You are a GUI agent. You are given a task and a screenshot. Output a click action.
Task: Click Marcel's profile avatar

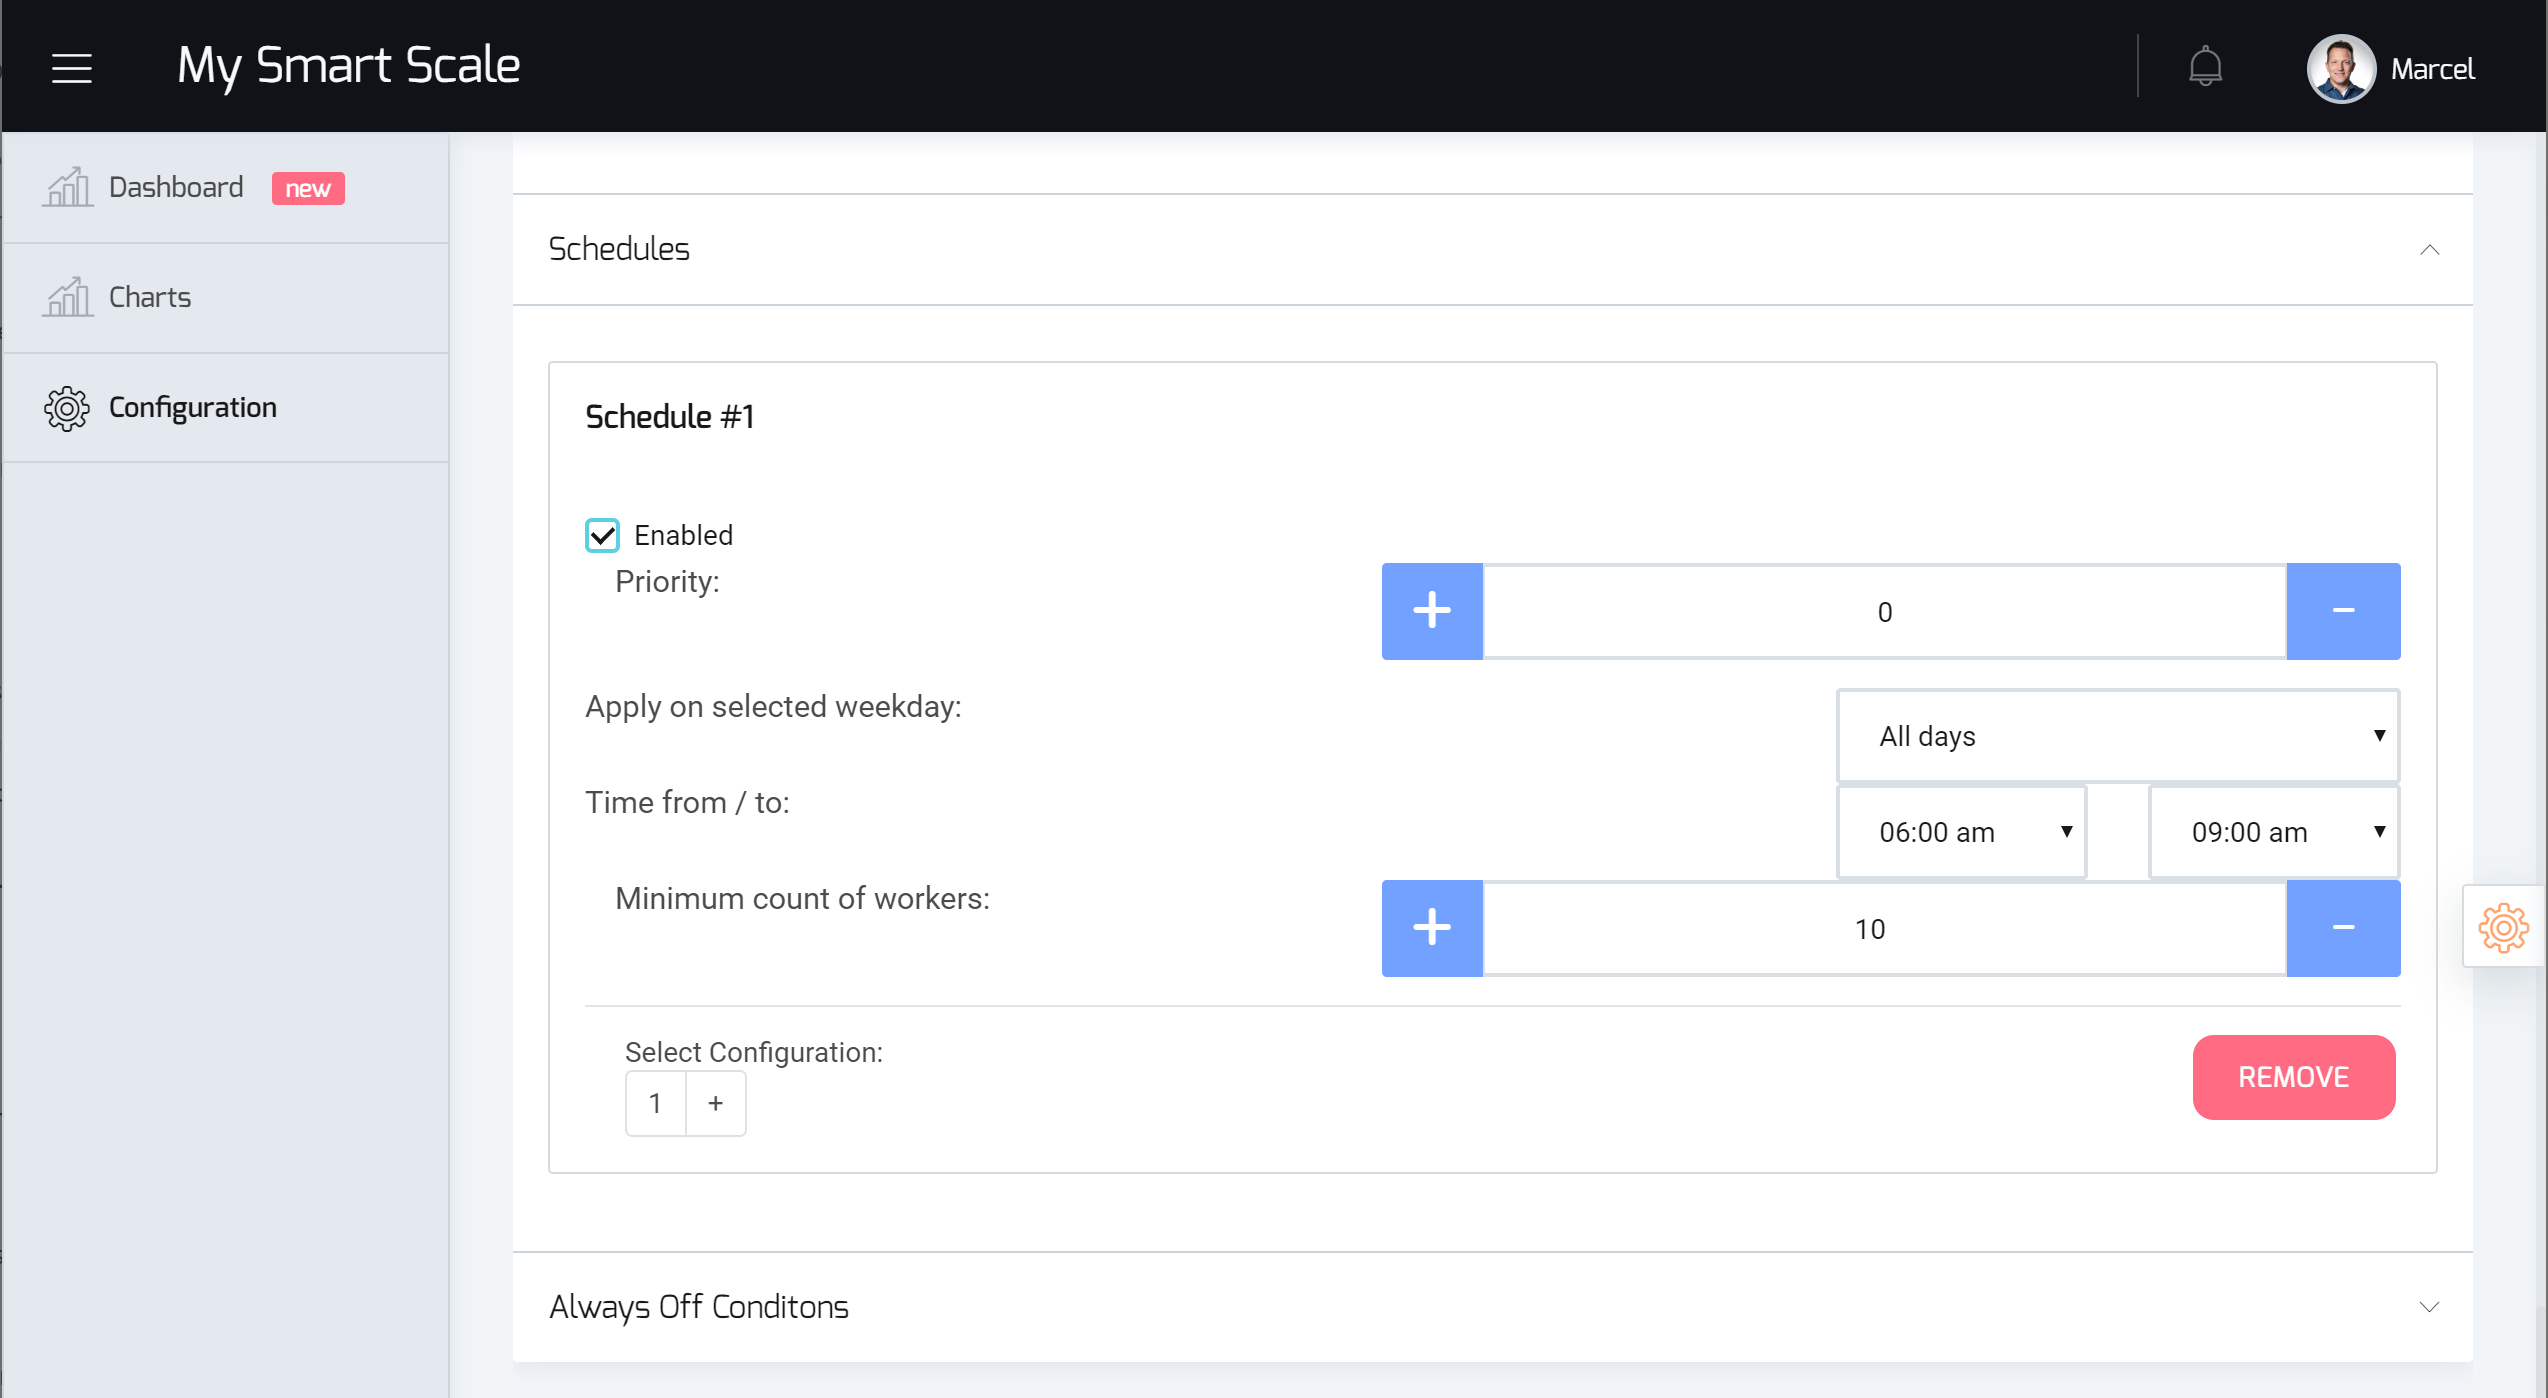[x=2340, y=68]
